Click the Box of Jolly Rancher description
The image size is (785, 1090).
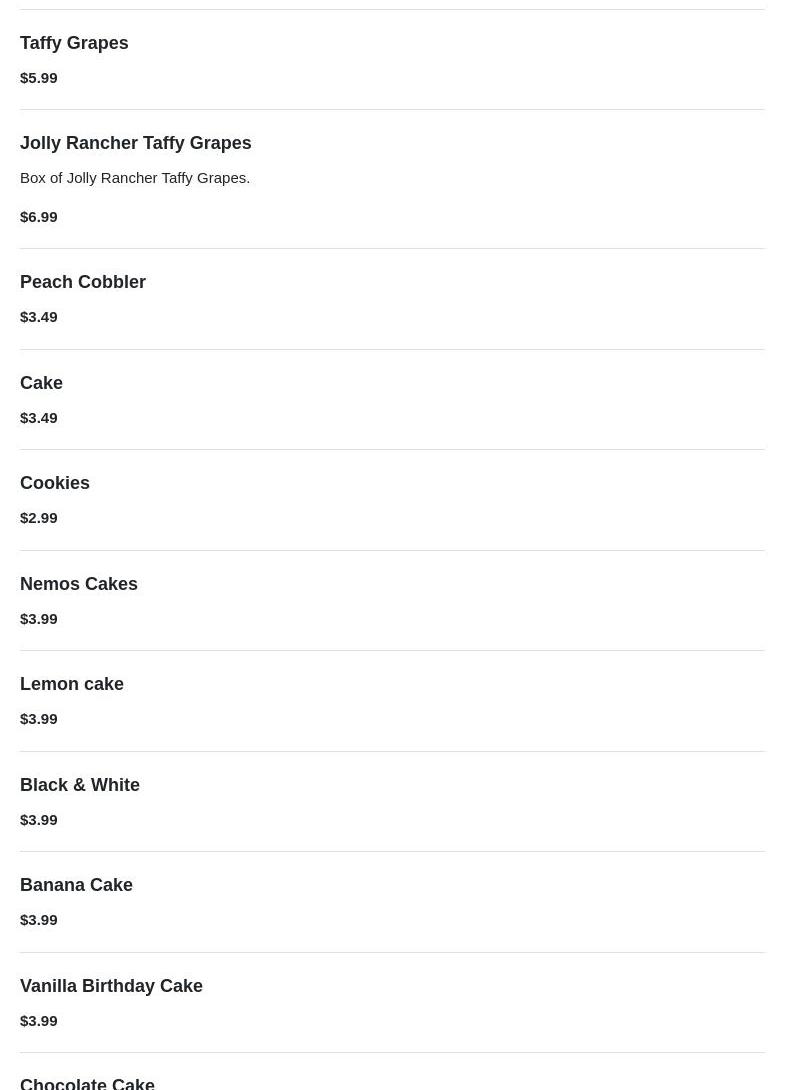(x=135, y=178)
